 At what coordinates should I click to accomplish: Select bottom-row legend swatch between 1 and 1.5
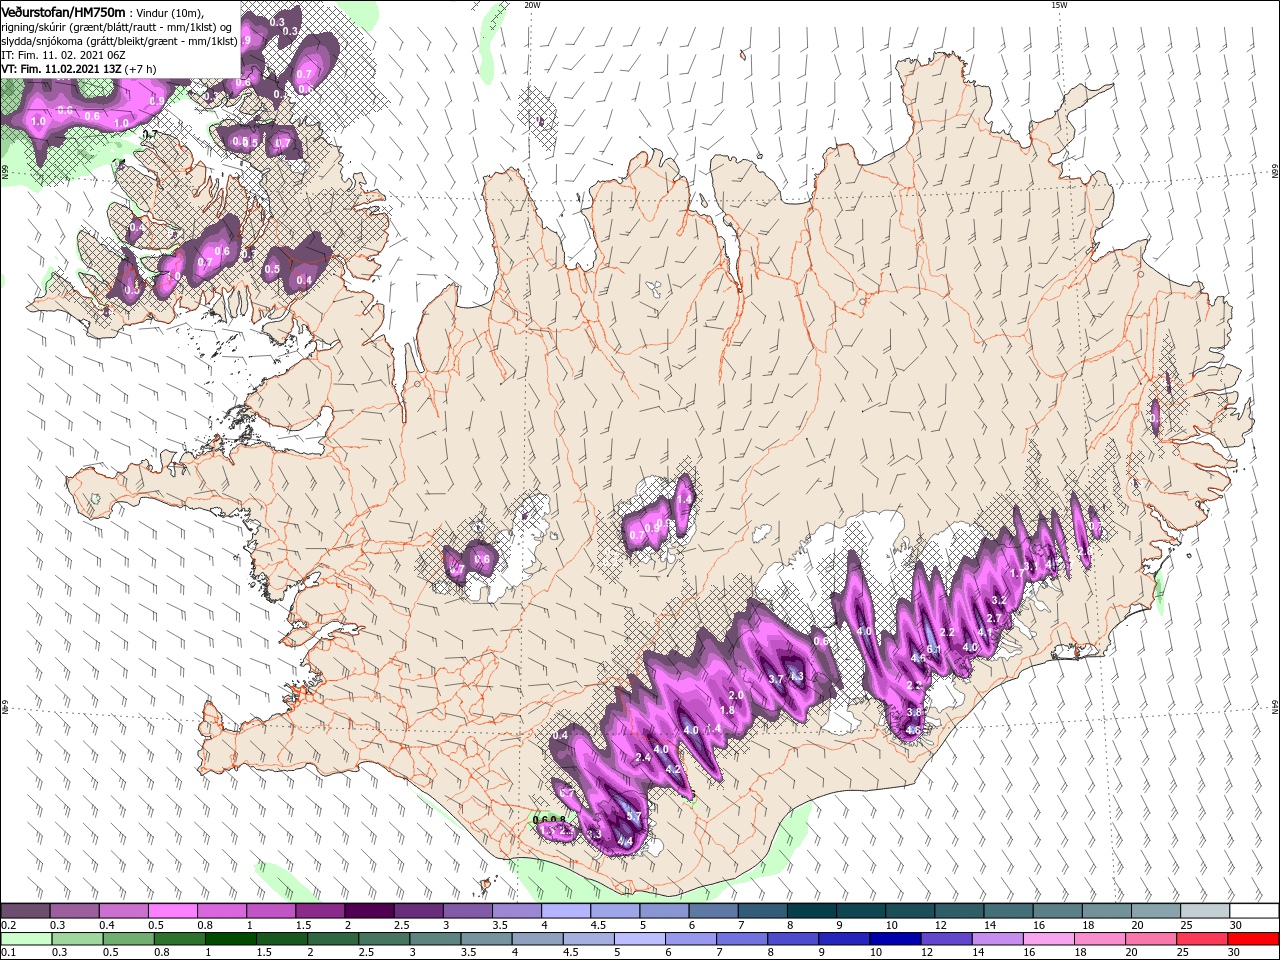(x=230, y=939)
